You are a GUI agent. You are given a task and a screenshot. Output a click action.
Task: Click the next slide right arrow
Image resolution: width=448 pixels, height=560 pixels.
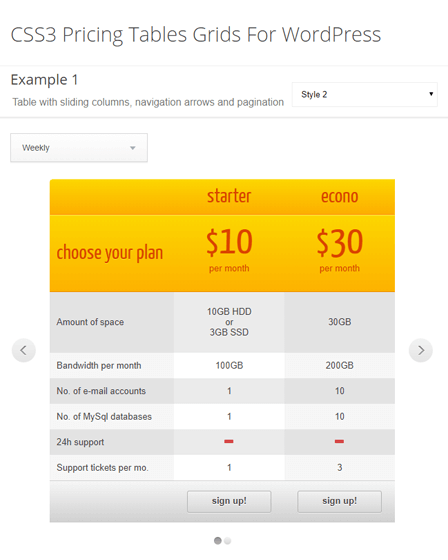pyautogui.click(x=421, y=350)
